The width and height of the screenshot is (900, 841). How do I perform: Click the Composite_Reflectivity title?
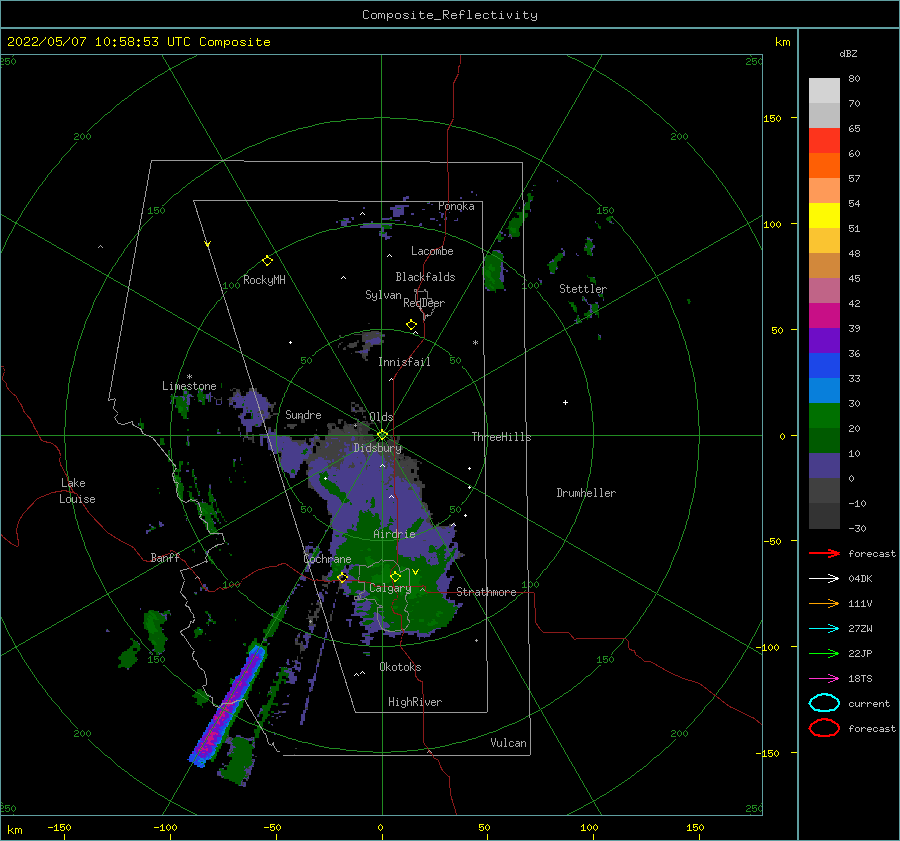click(449, 15)
